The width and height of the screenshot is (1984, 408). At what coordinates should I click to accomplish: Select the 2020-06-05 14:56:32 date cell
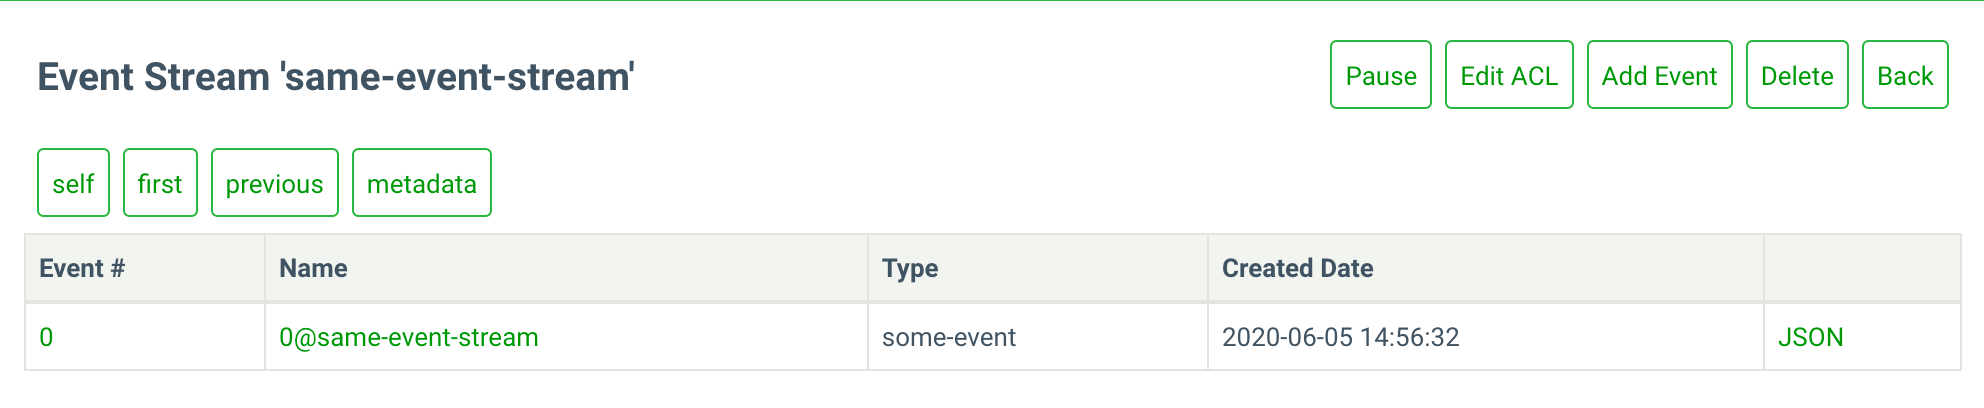pos(1340,337)
